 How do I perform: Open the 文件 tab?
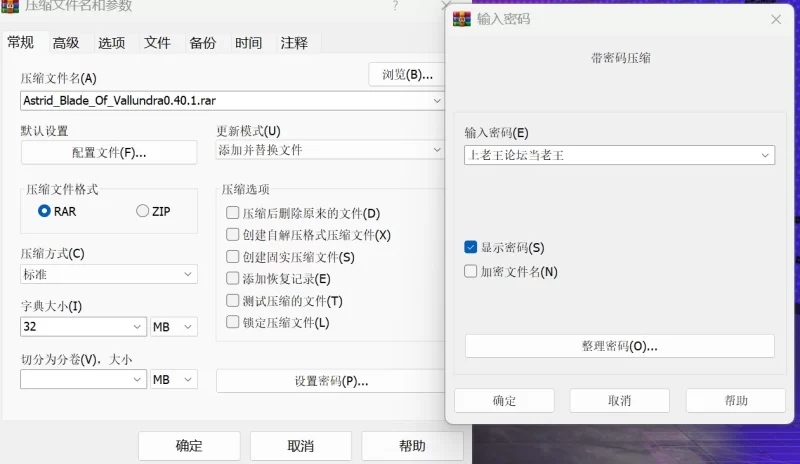(x=157, y=43)
